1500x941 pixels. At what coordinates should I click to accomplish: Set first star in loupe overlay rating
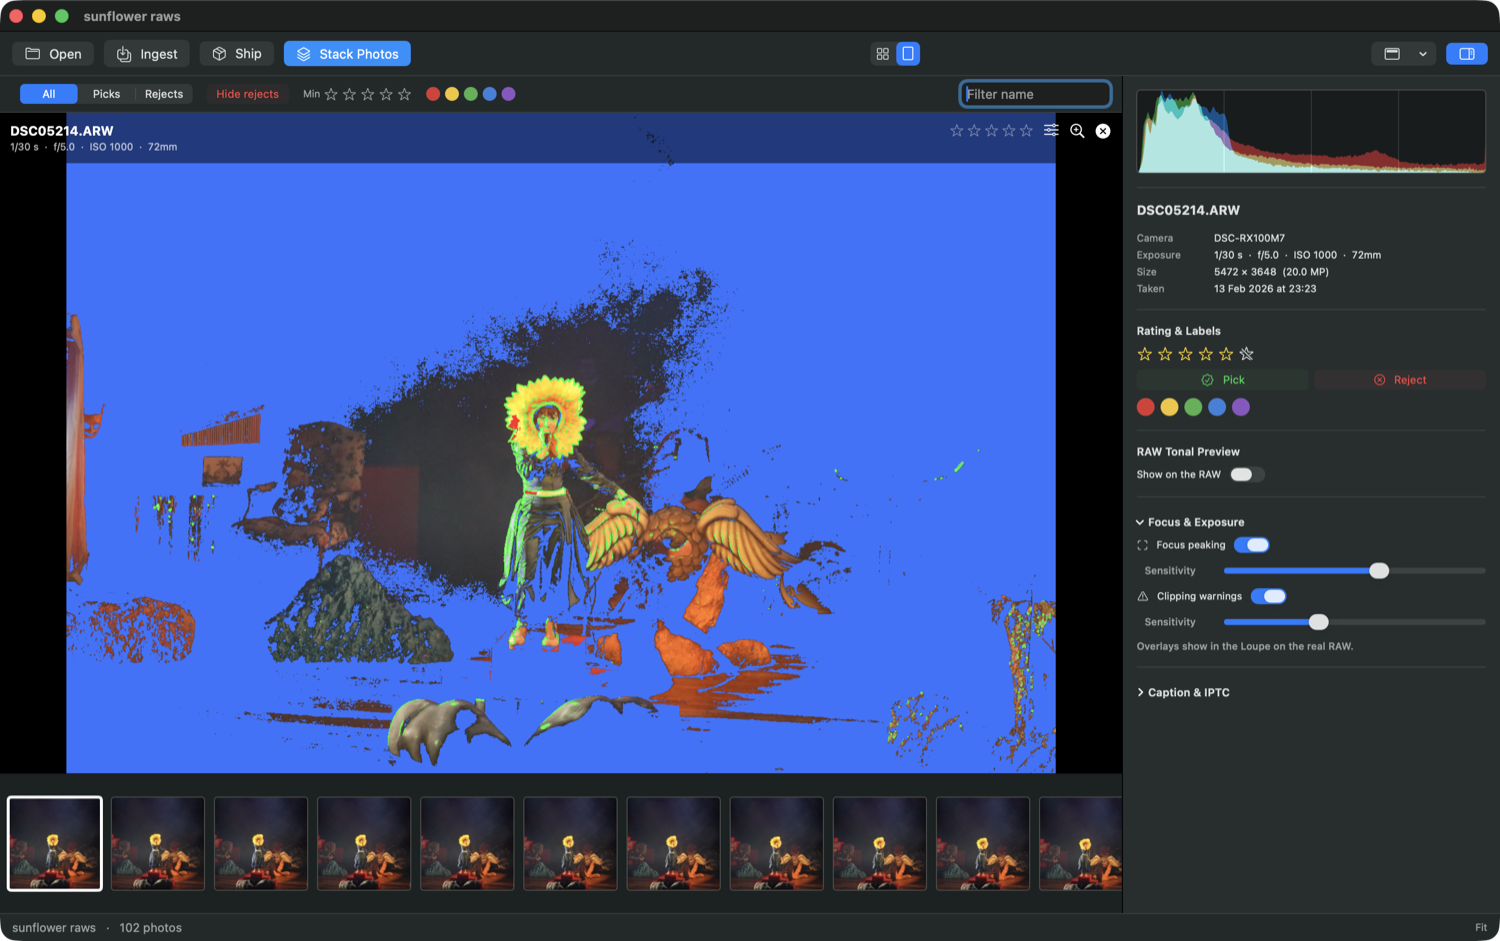click(957, 131)
